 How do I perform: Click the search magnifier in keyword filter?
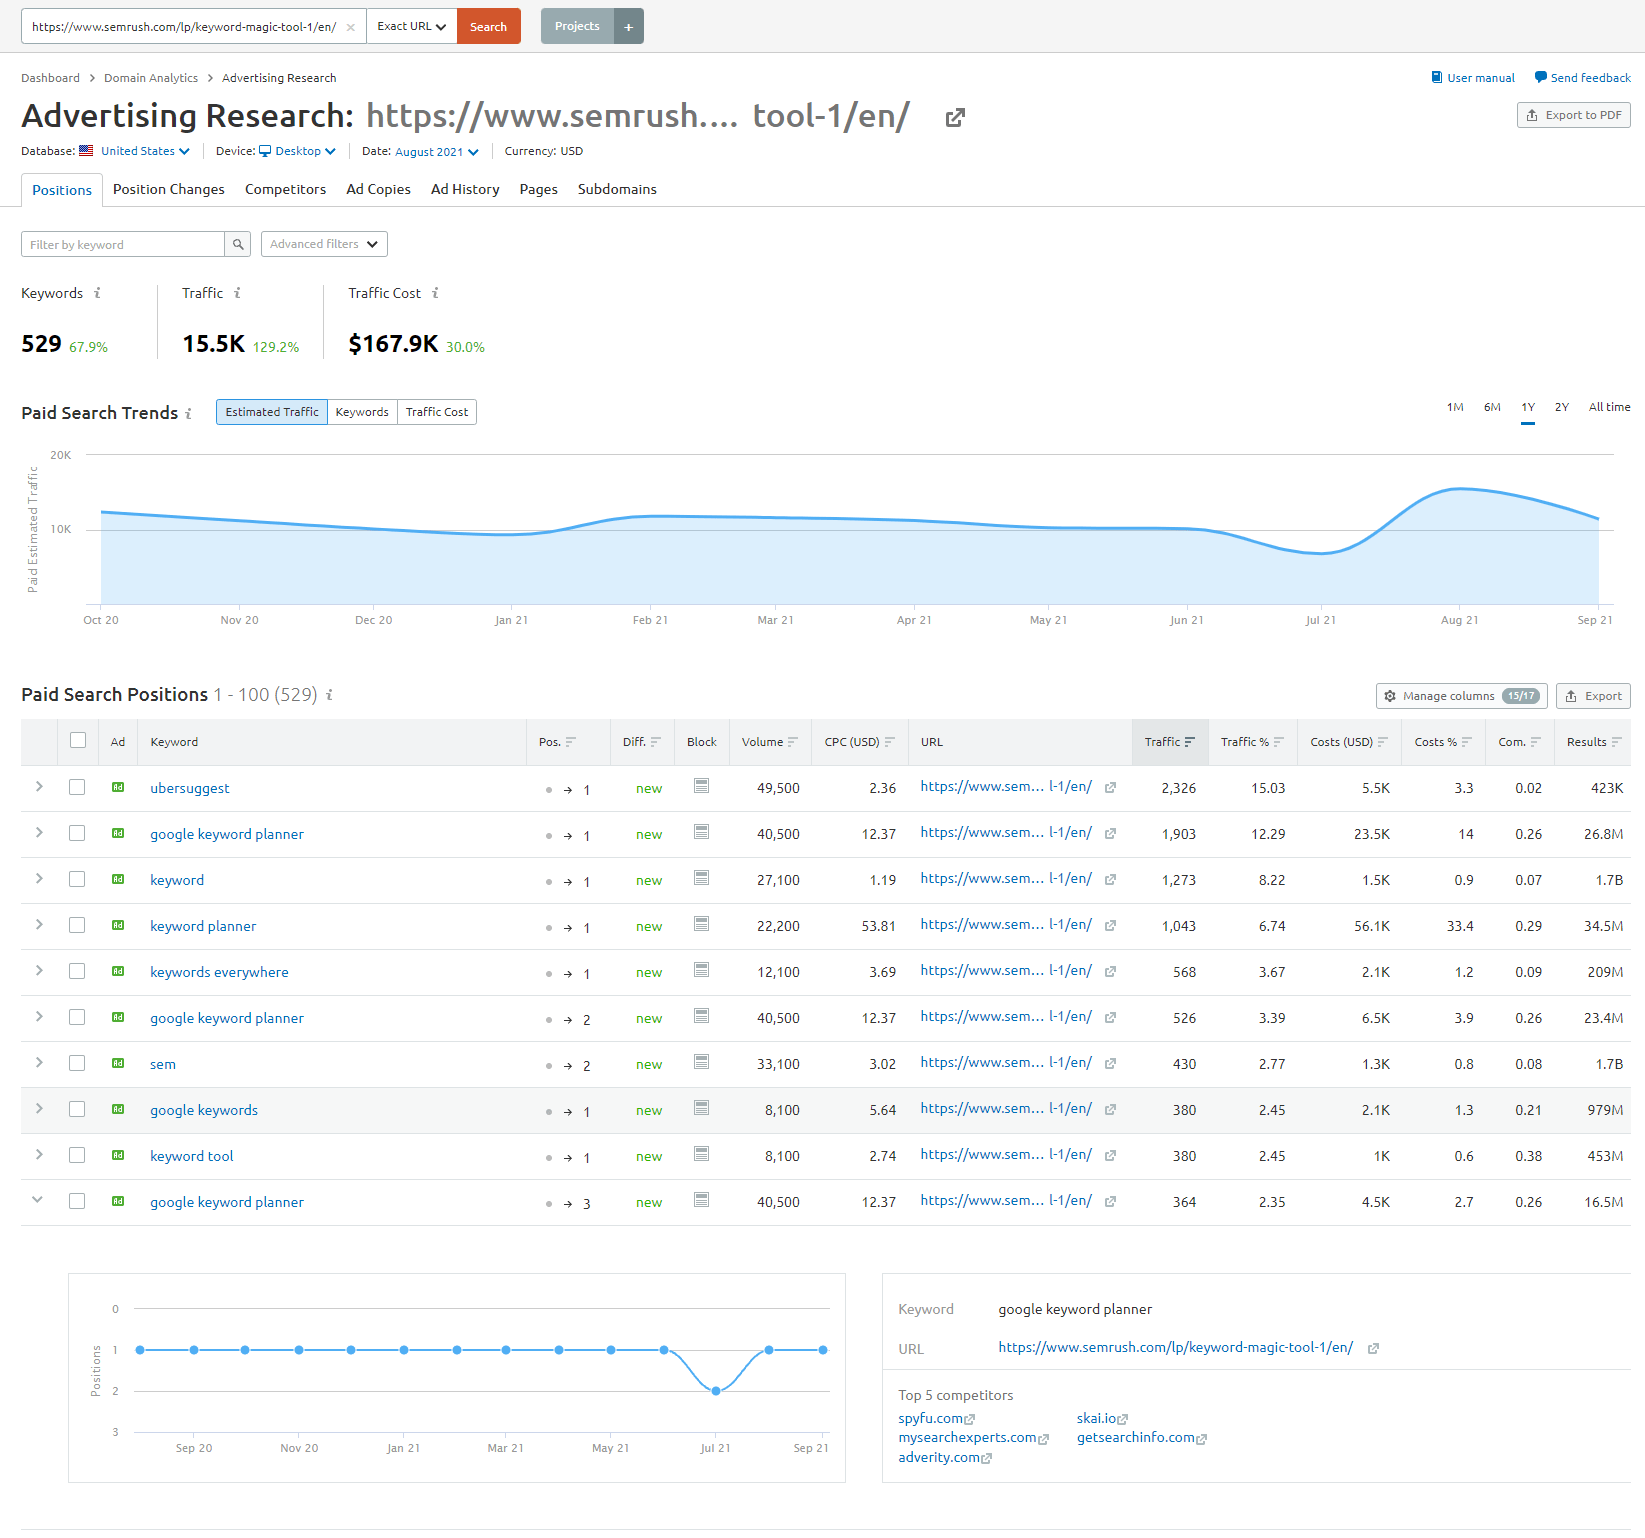click(238, 244)
